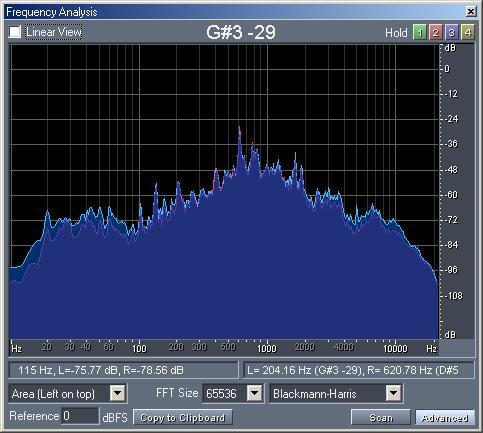The height and width of the screenshot is (433, 483).
Task: Click the -48 dB mark on level scale
Action: point(451,170)
